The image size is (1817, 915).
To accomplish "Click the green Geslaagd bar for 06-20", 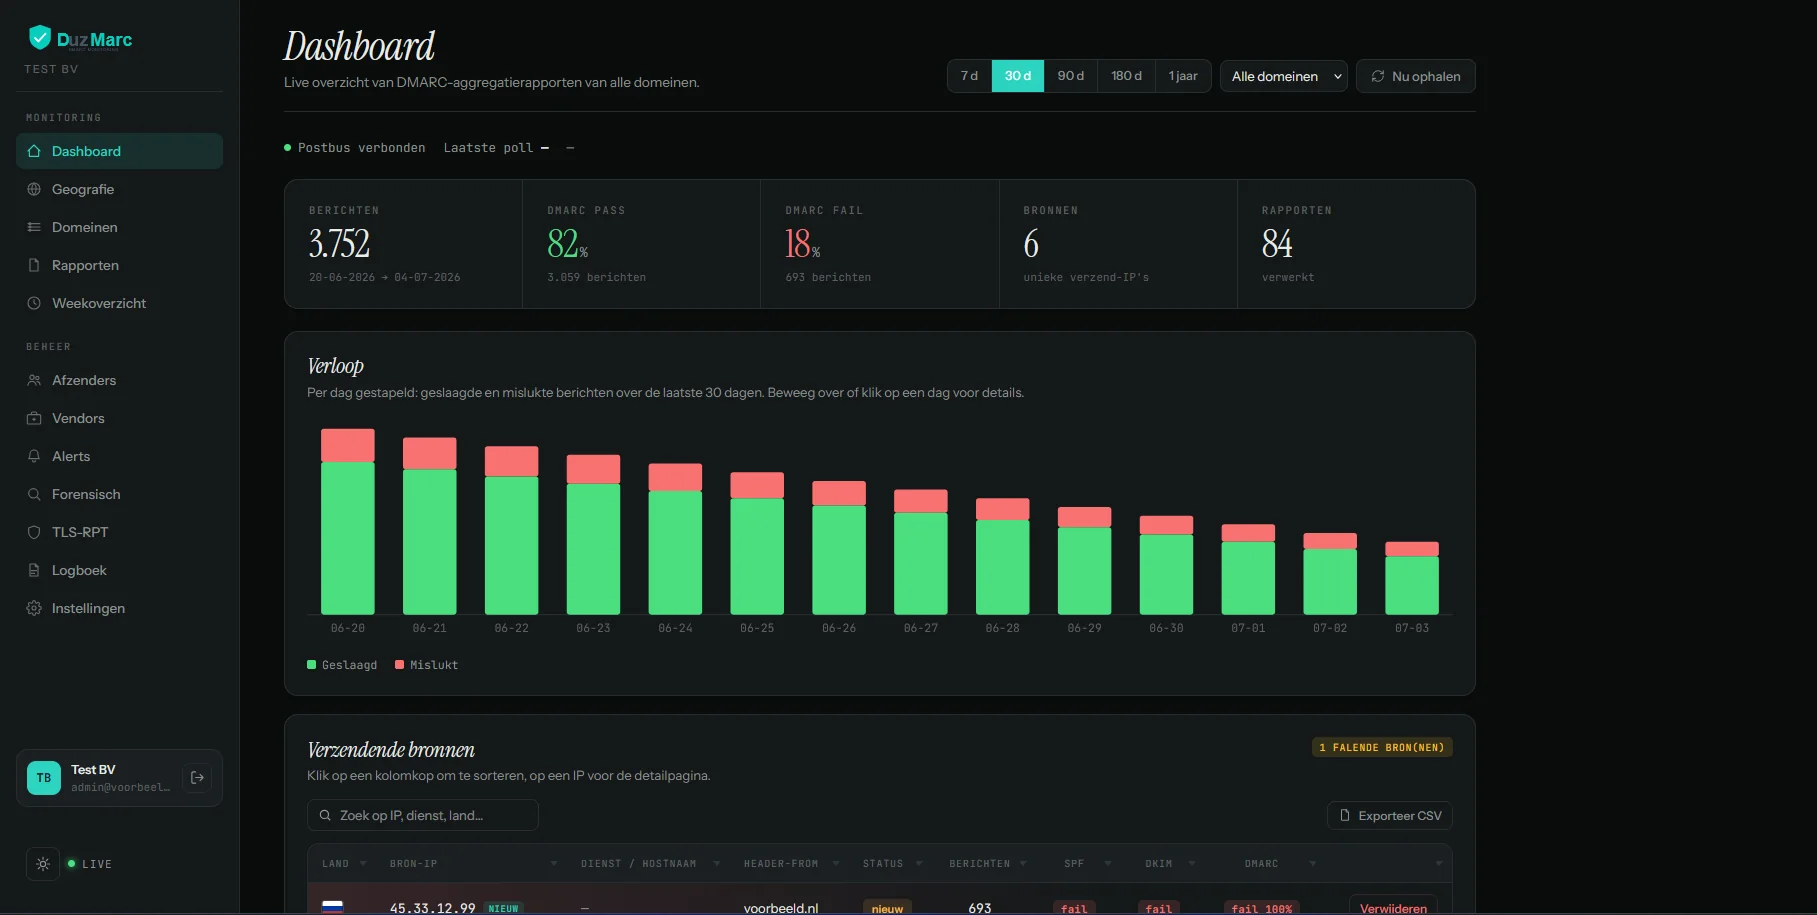I will pyautogui.click(x=348, y=538).
